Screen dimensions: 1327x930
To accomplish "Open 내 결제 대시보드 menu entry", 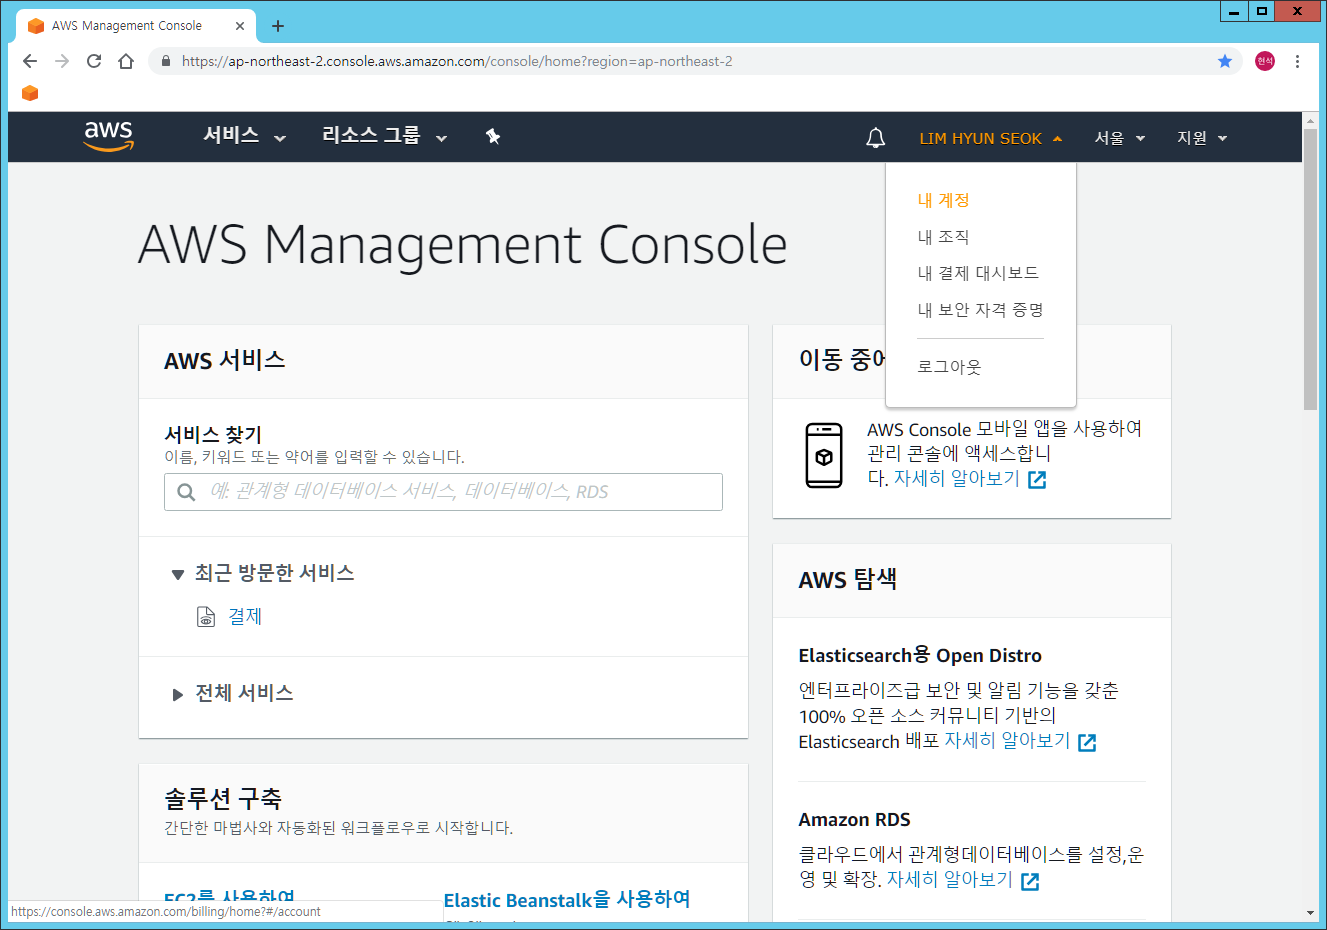I will (x=978, y=273).
